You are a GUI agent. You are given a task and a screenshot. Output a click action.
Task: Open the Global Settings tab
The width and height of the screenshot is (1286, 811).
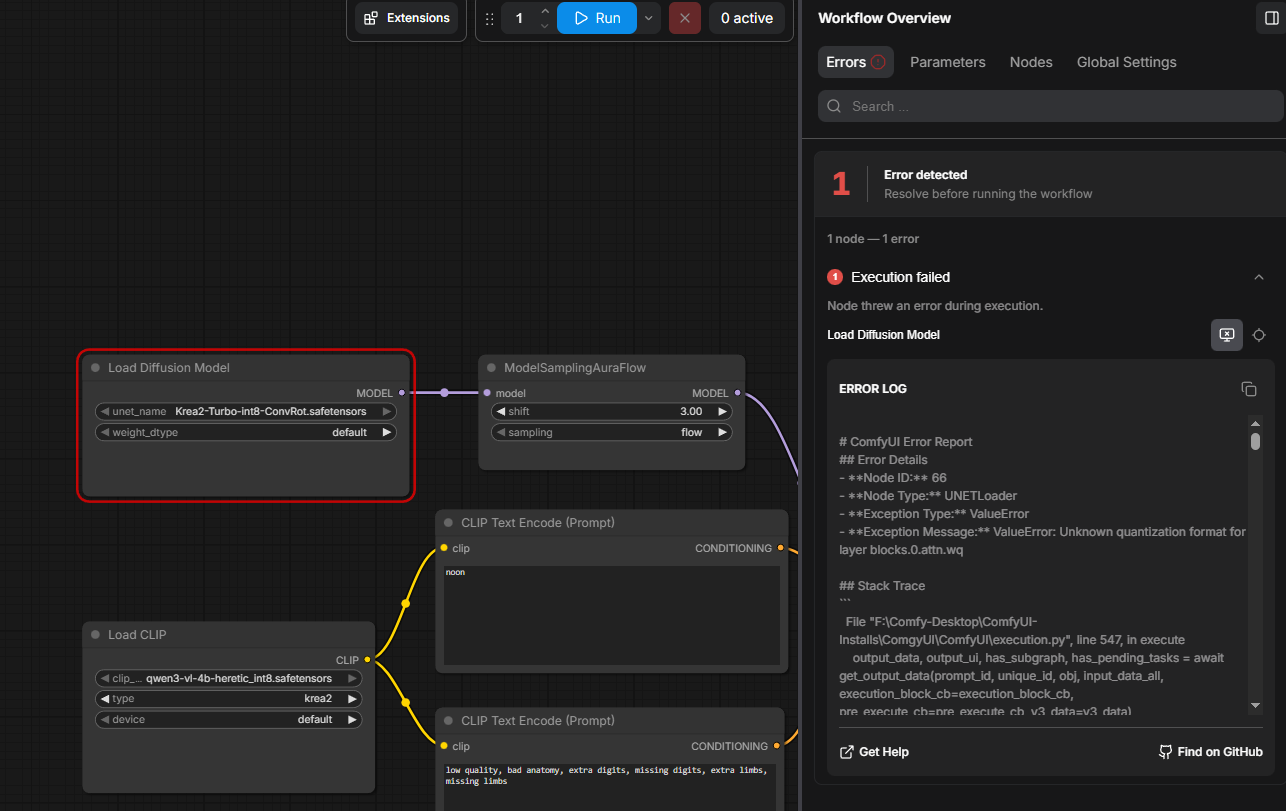click(1127, 62)
